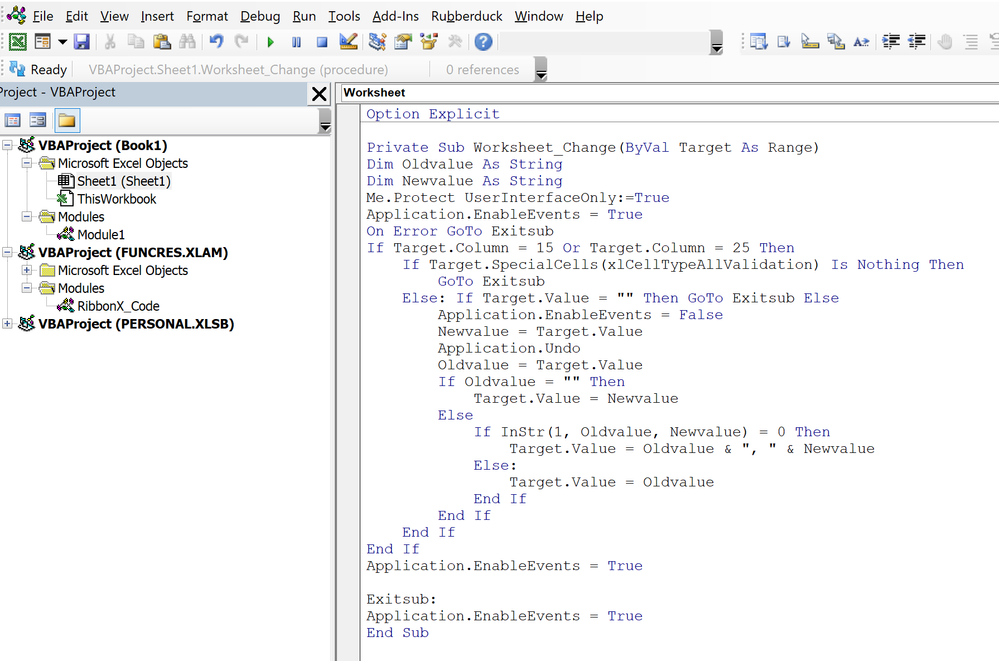The image size is (999, 661).
Task: Open the Debug menu
Action: click(259, 16)
